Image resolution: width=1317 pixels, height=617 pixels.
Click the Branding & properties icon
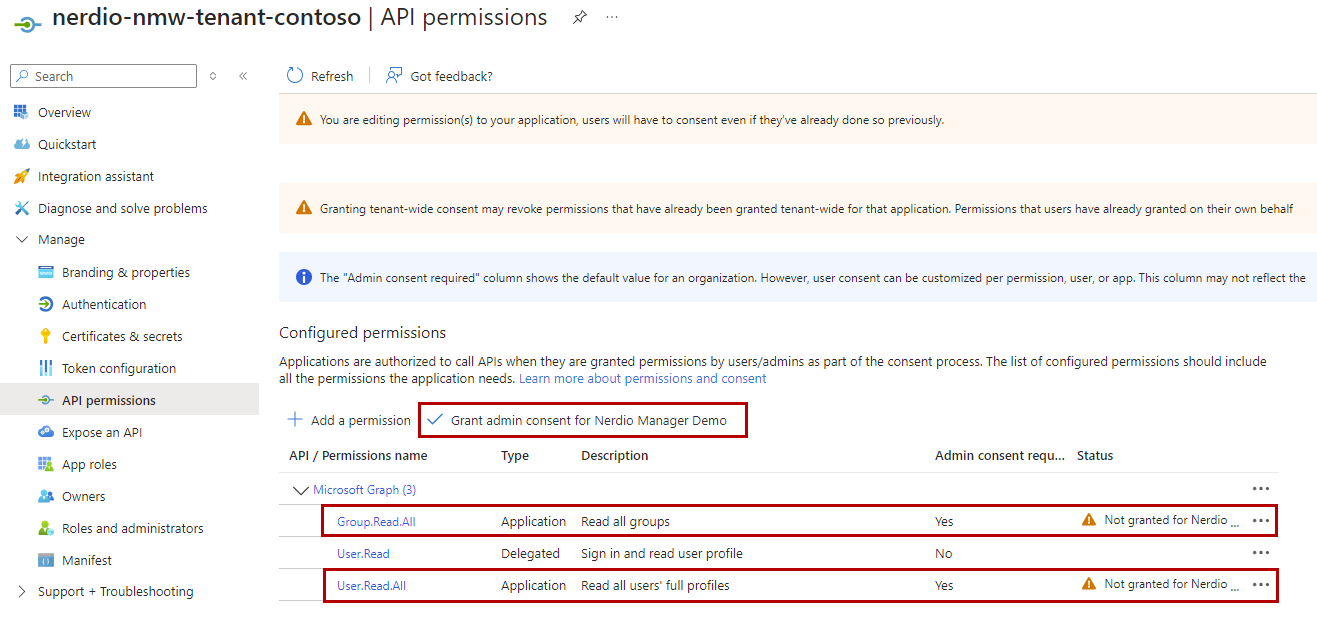45,272
